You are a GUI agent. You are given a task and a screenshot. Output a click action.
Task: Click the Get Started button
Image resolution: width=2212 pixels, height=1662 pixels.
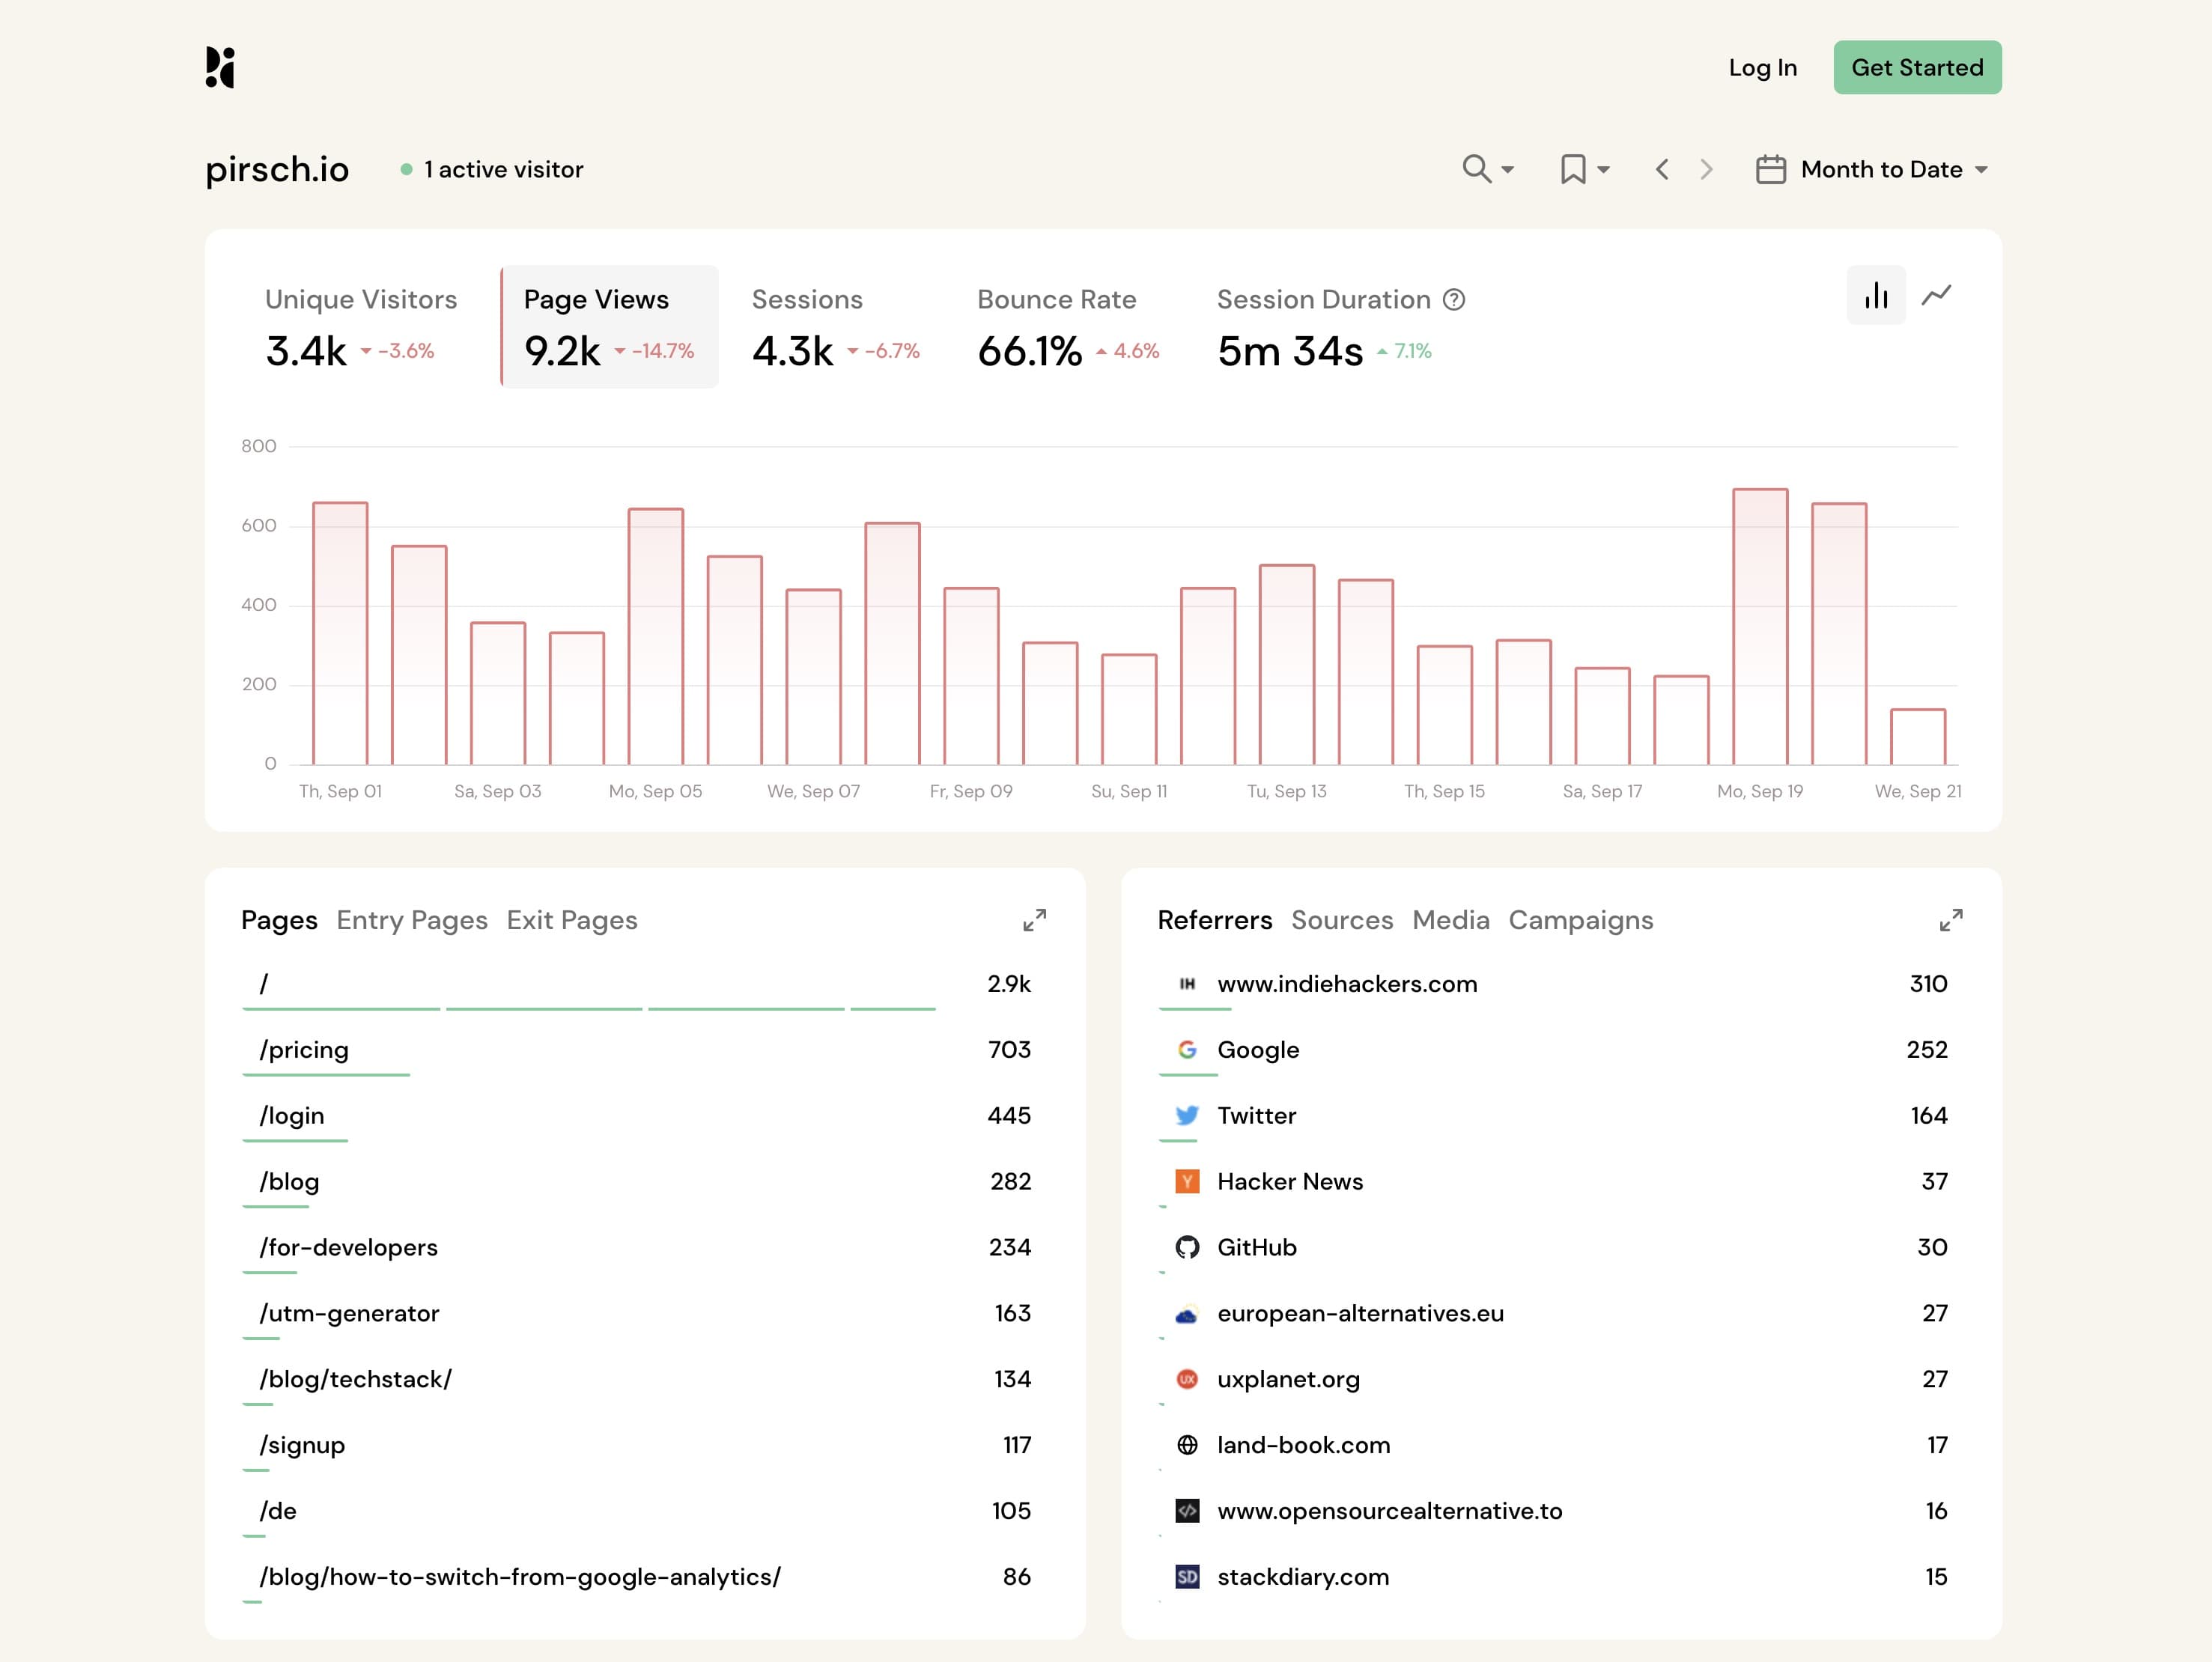1916,67
